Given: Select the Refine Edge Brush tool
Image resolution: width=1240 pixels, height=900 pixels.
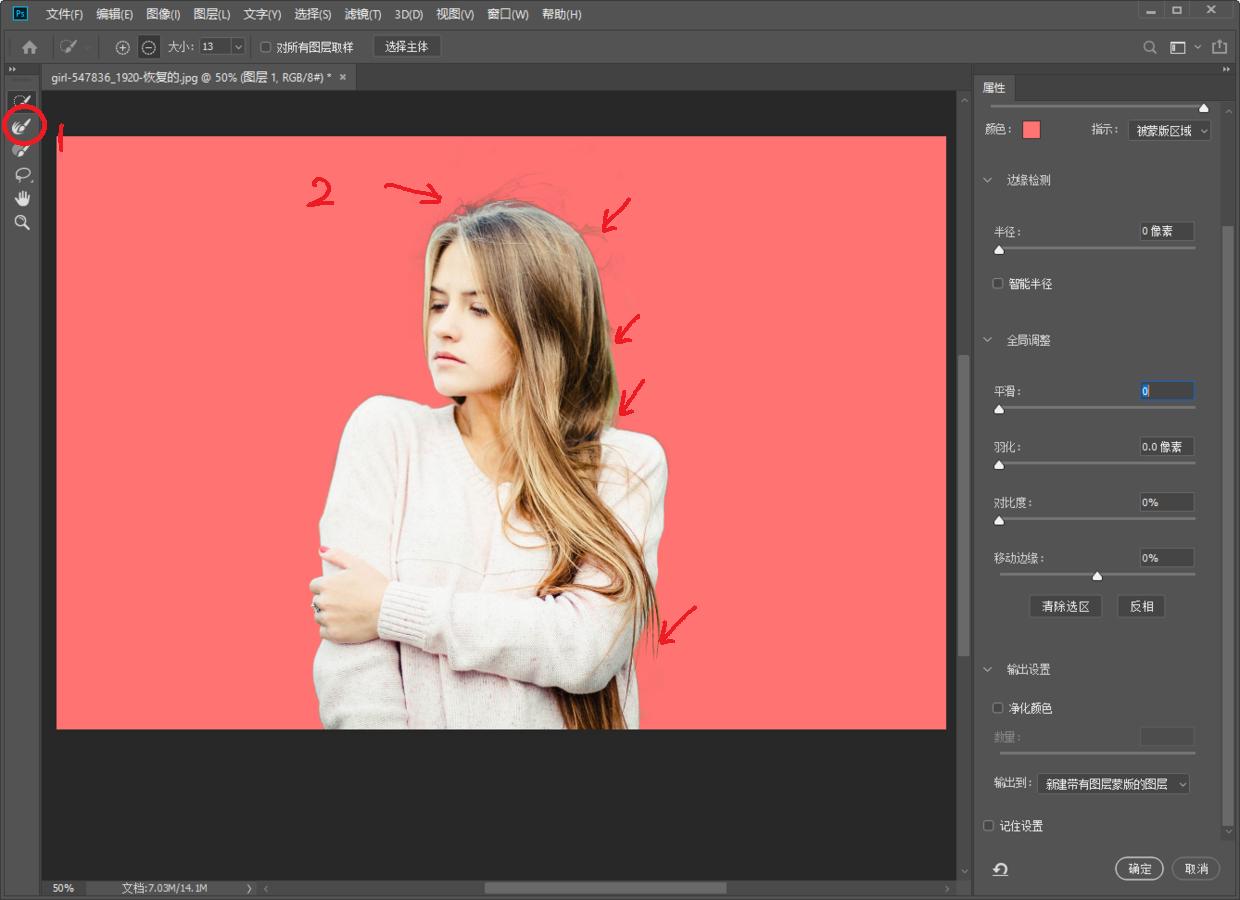Looking at the screenshot, I should pyautogui.click(x=21, y=126).
